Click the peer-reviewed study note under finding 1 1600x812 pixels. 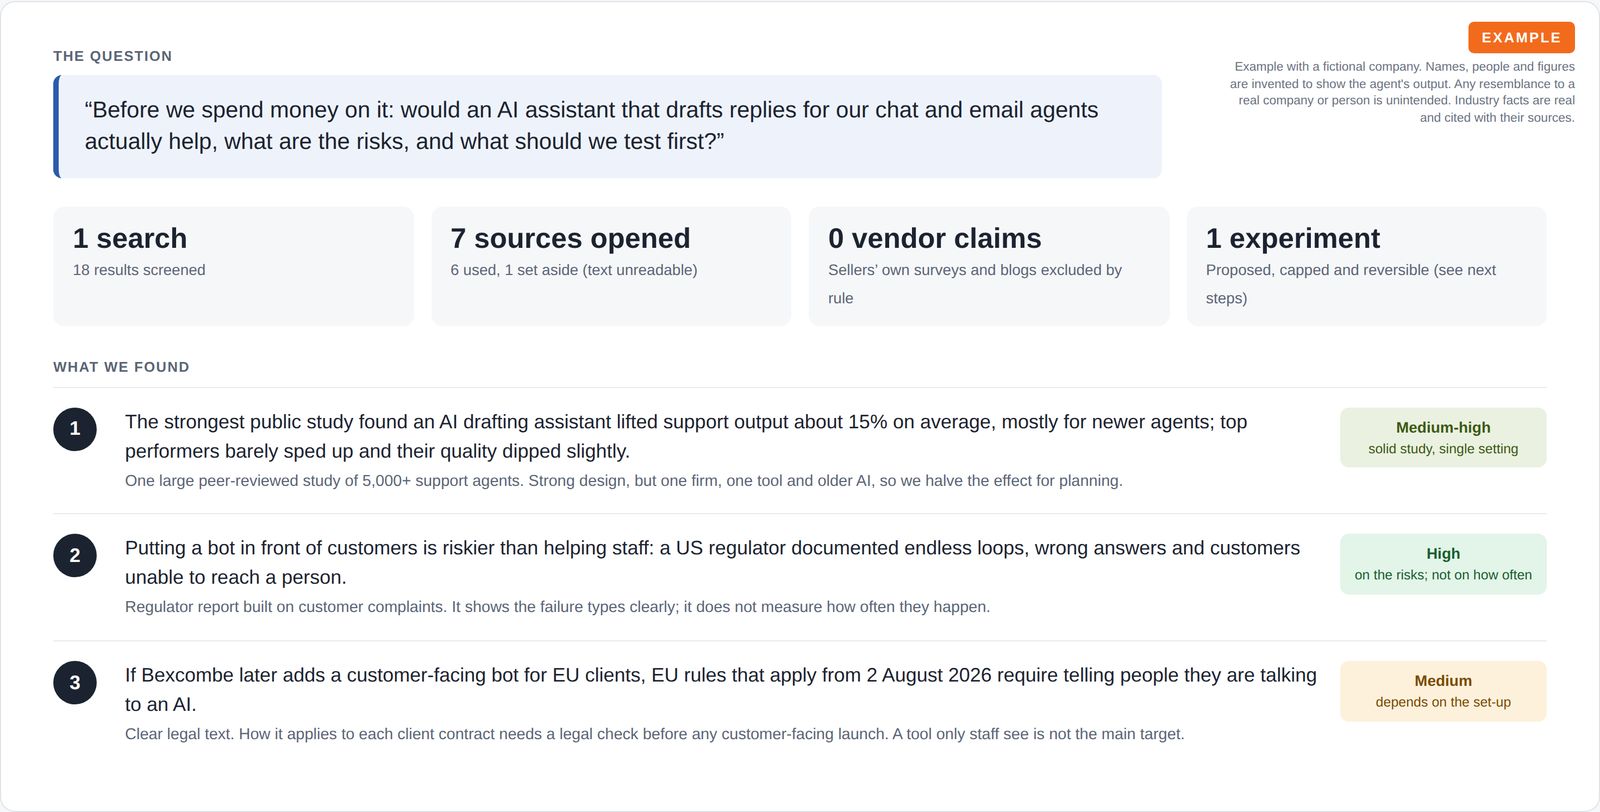click(624, 481)
